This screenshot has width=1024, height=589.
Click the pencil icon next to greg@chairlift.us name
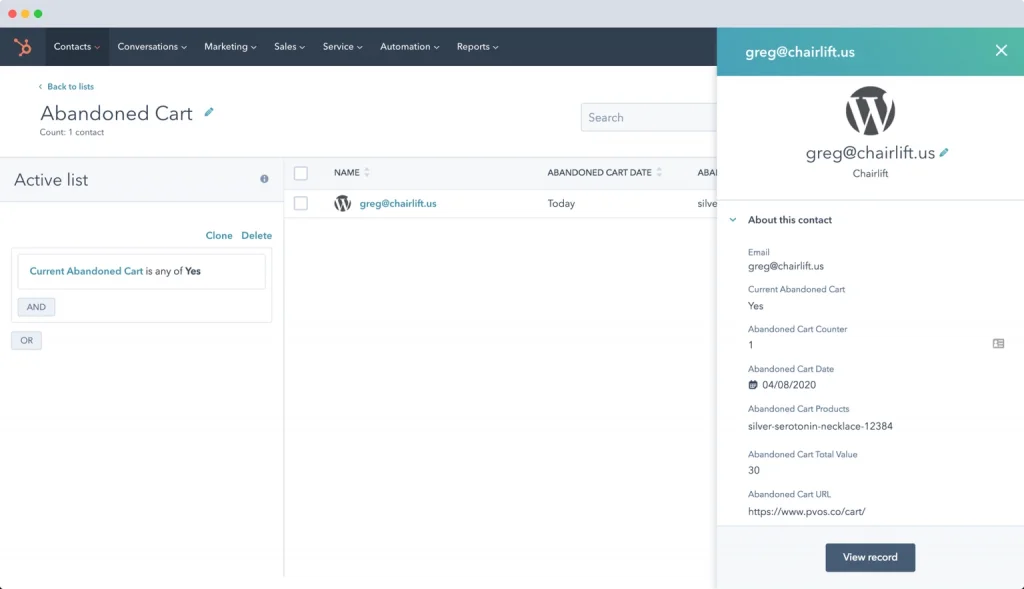point(944,154)
